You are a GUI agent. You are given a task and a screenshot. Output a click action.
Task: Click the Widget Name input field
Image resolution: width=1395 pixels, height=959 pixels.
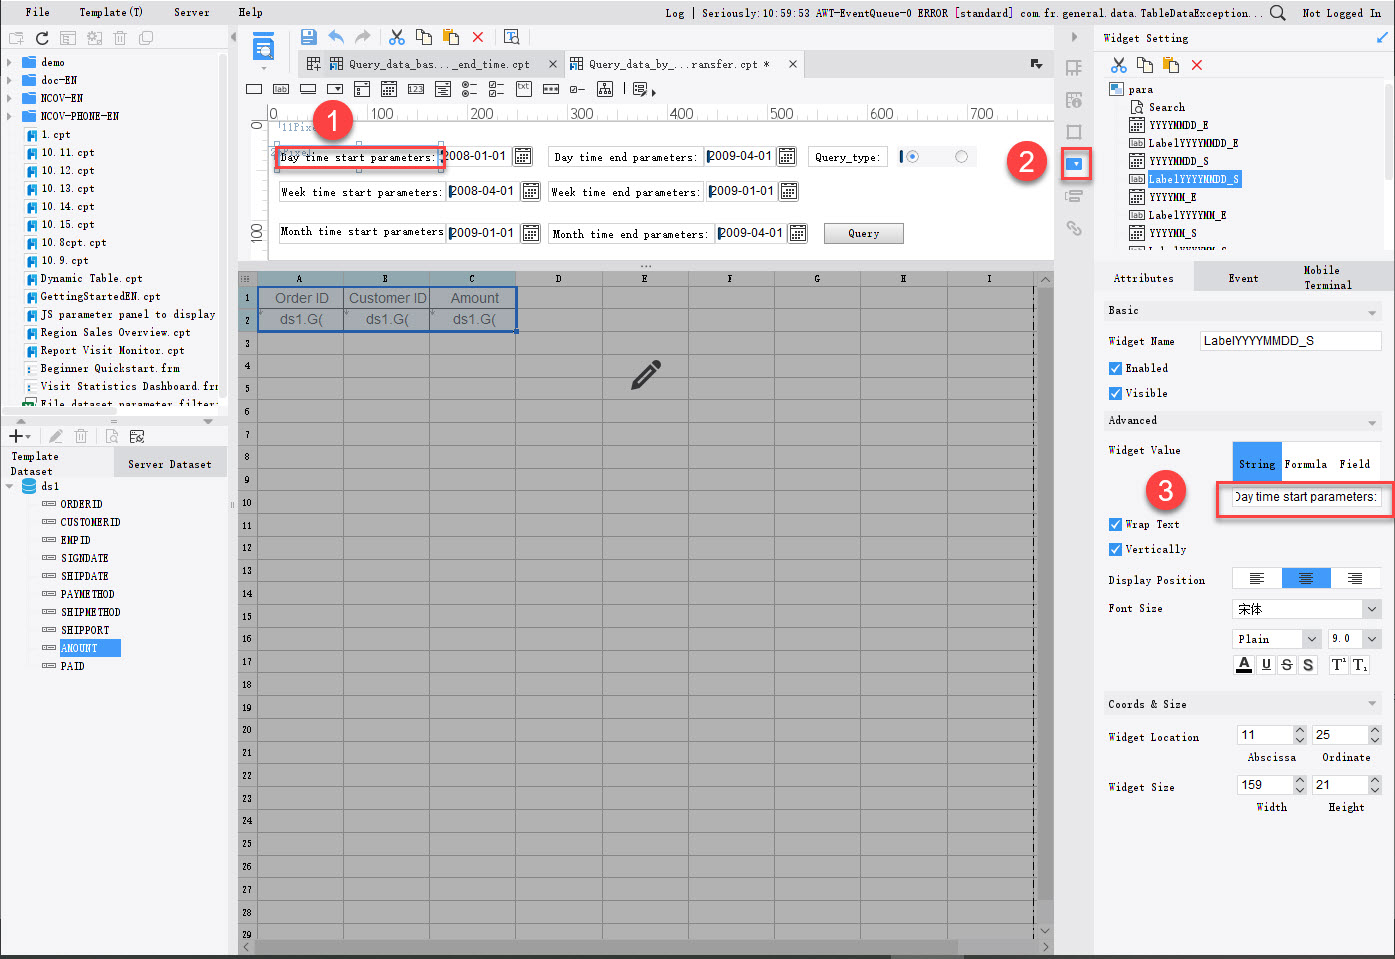(x=1290, y=341)
